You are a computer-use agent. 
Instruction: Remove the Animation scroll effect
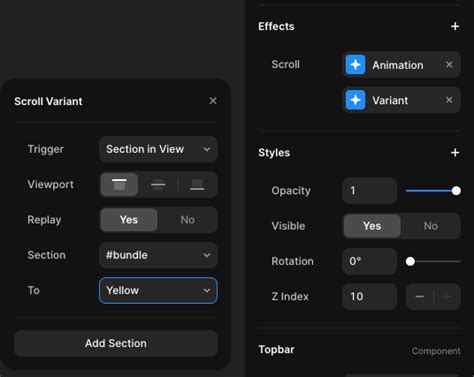click(449, 64)
